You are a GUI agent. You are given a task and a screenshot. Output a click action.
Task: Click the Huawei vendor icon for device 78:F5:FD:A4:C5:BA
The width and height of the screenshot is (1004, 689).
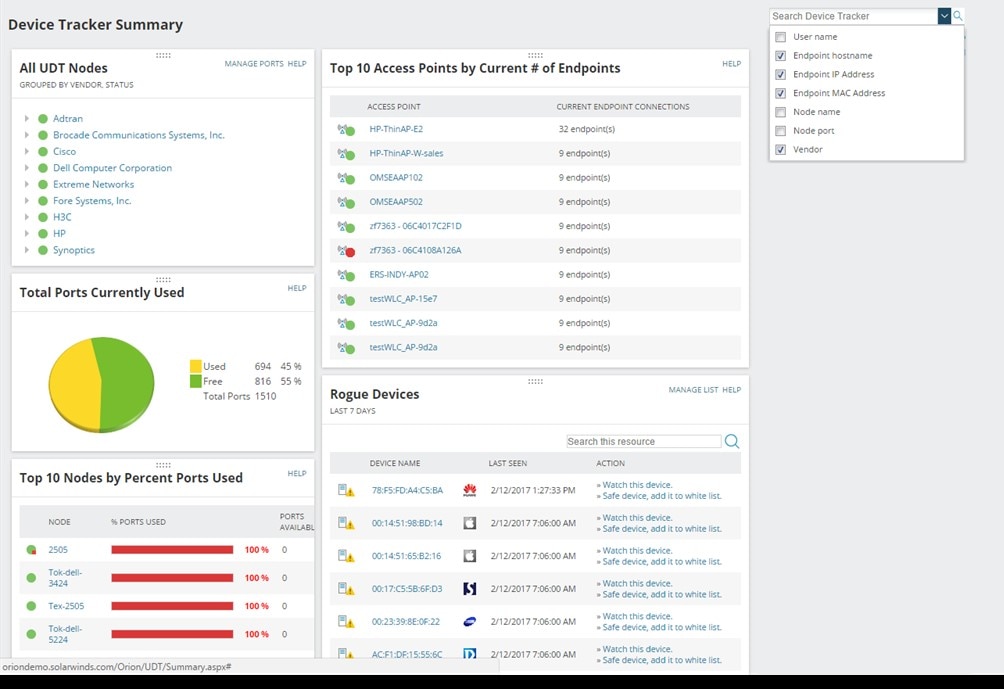[x=470, y=489]
